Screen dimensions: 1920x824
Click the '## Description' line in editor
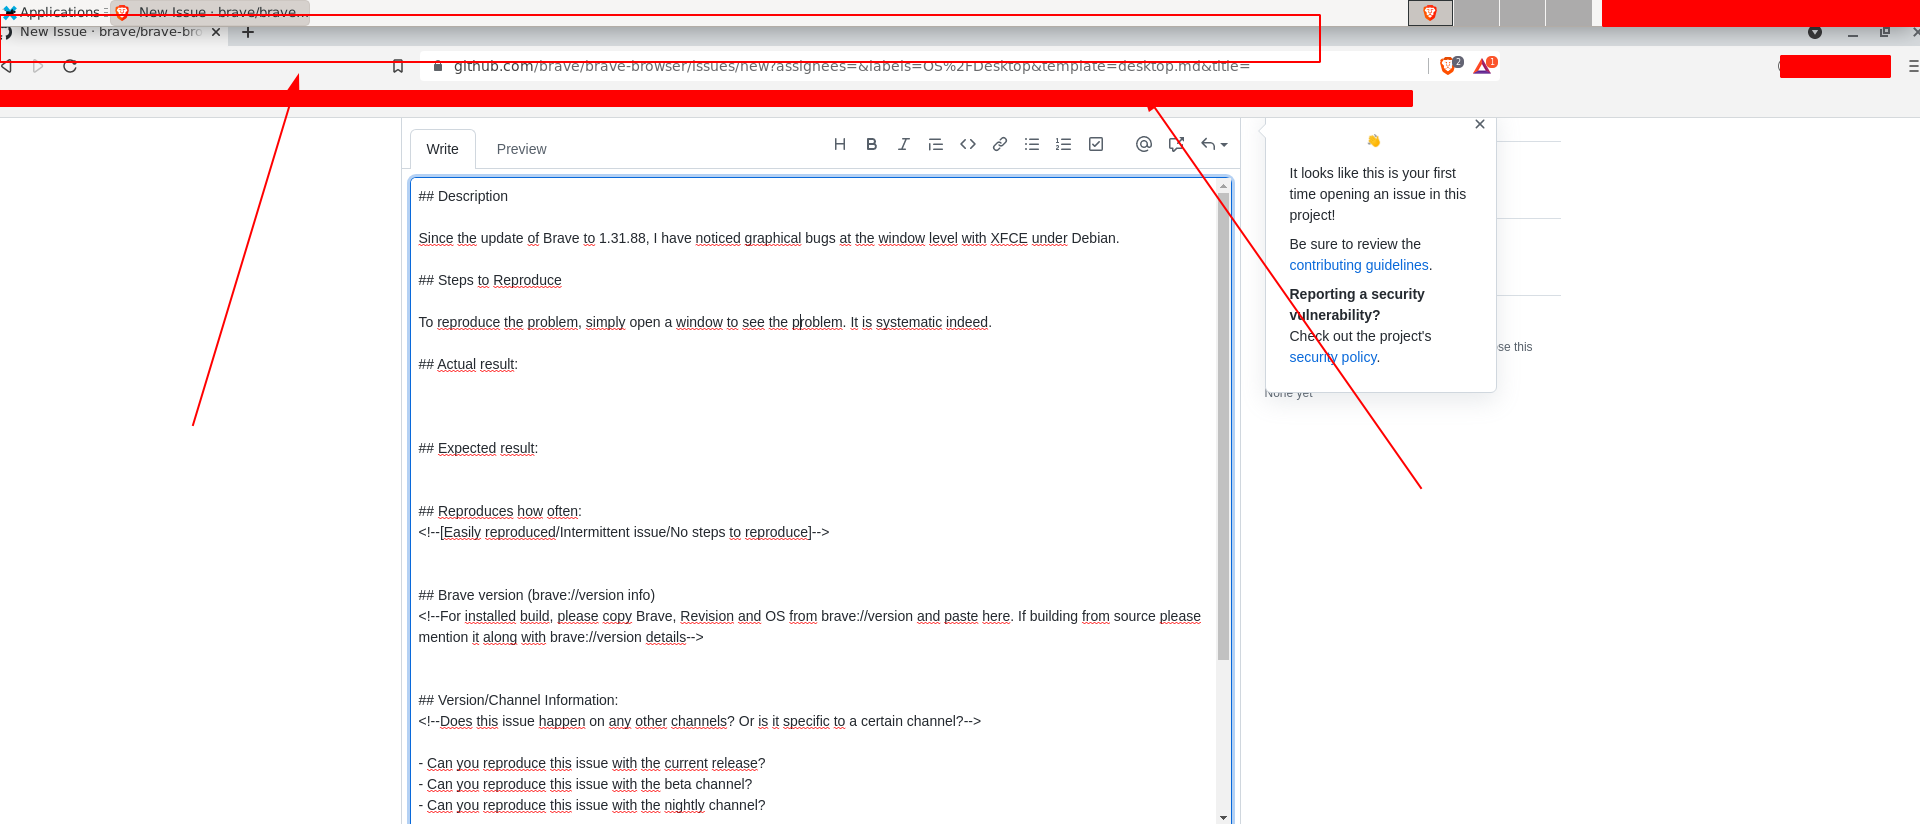click(463, 196)
